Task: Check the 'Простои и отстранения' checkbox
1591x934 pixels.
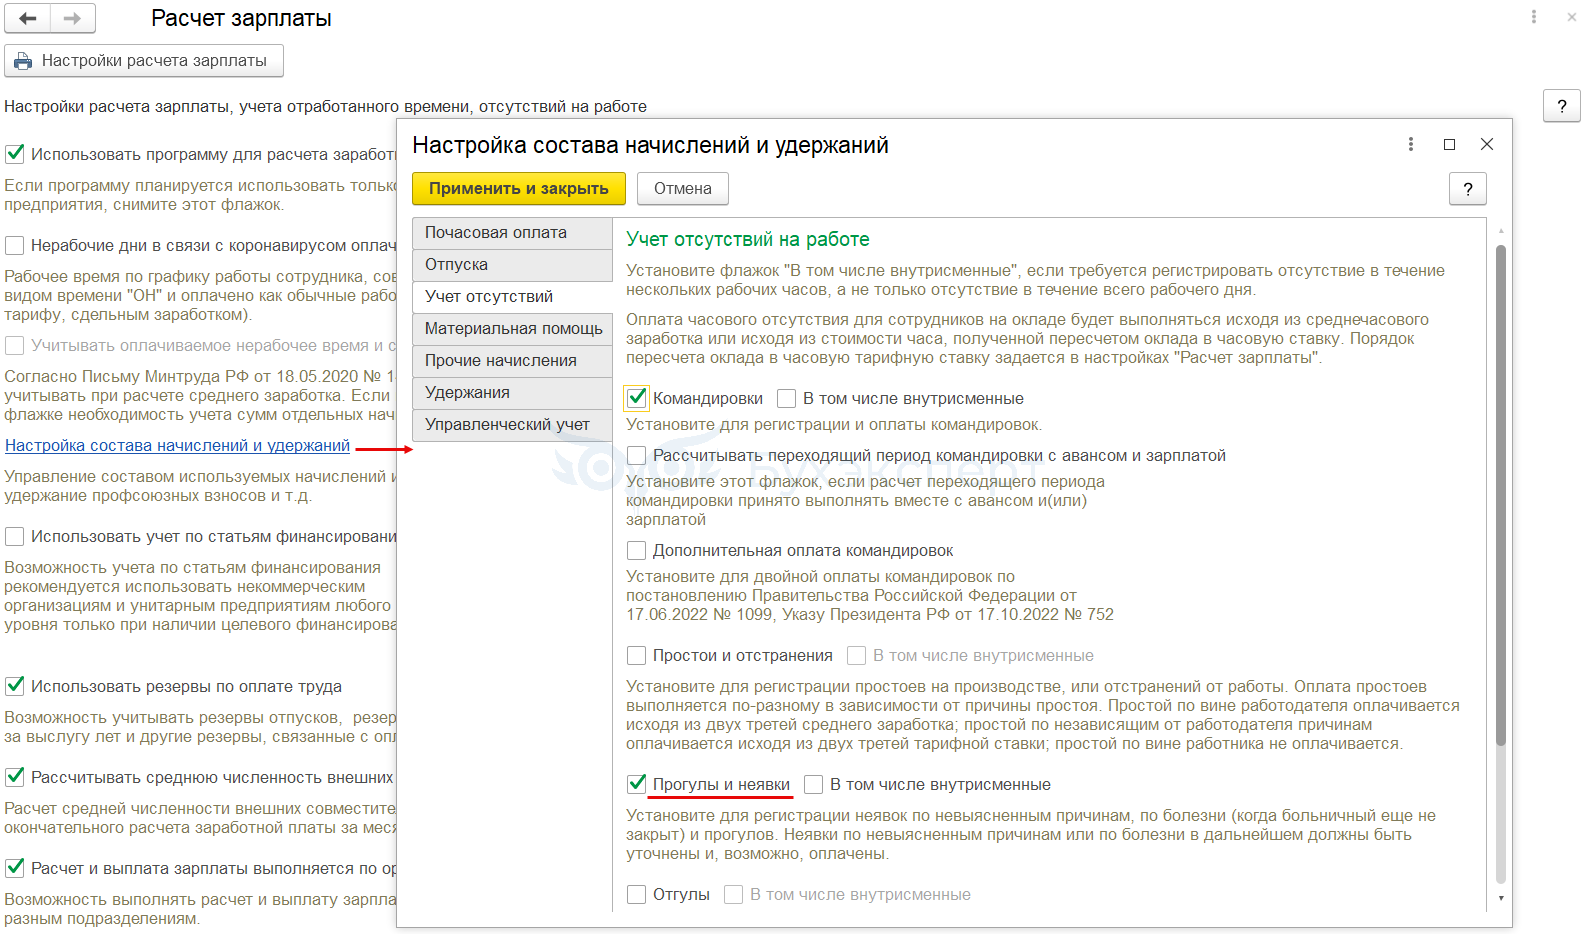Action: tap(636, 656)
